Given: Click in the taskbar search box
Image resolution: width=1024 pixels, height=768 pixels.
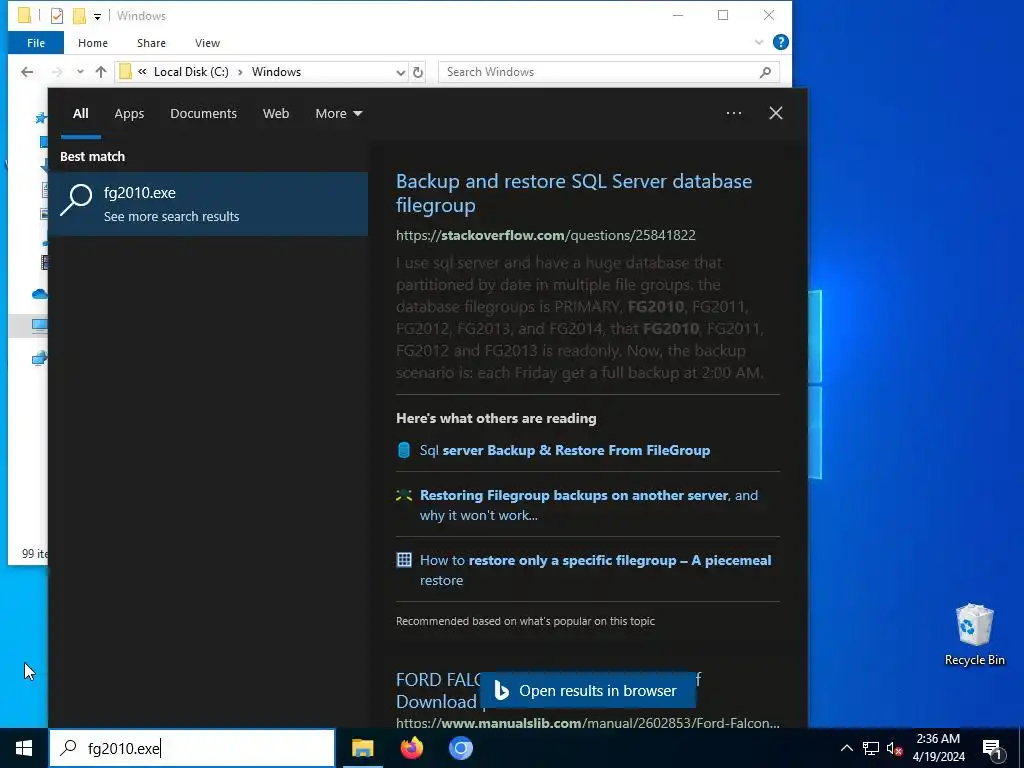Looking at the screenshot, I should [x=191, y=748].
